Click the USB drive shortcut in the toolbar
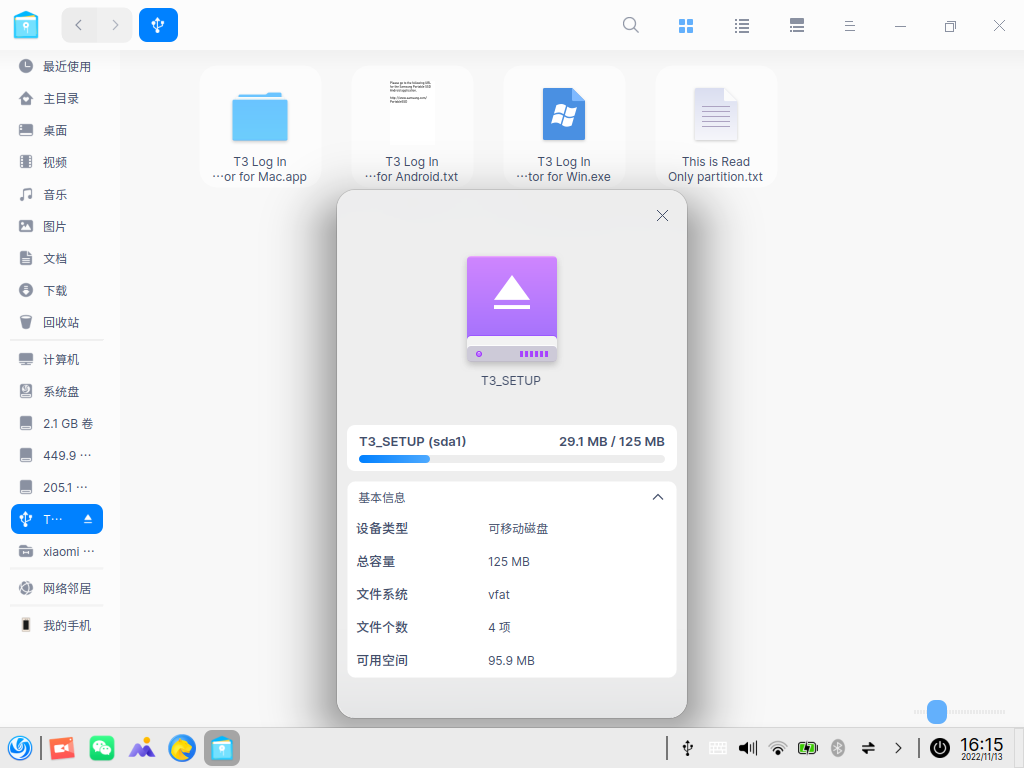The image size is (1024, 768). [158, 25]
